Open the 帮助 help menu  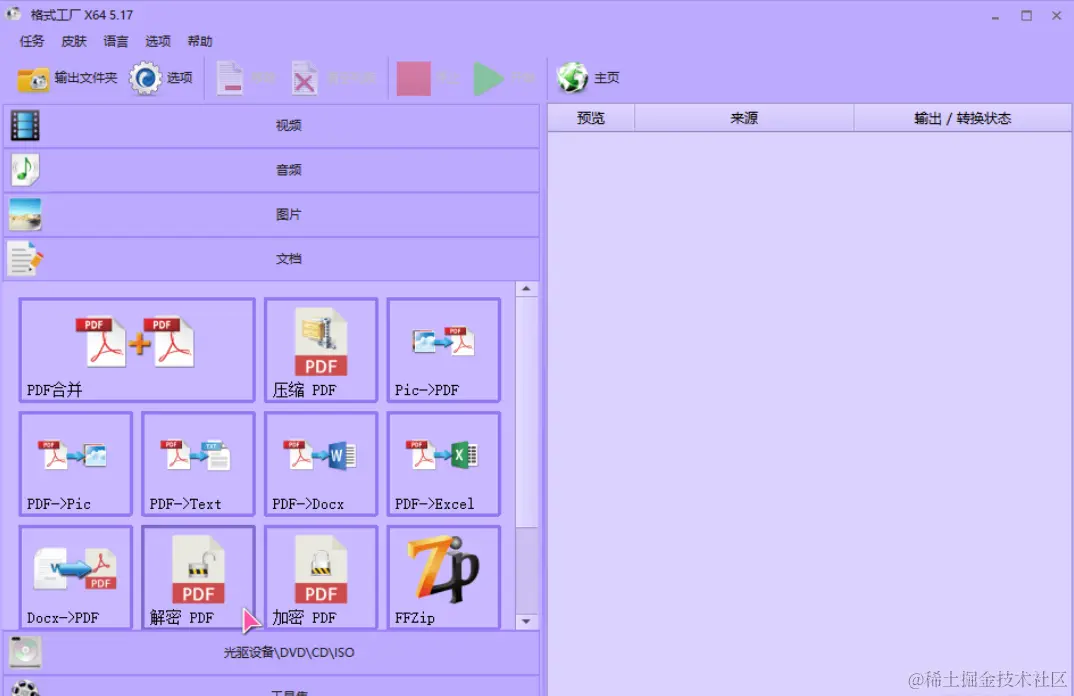(x=200, y=41)
